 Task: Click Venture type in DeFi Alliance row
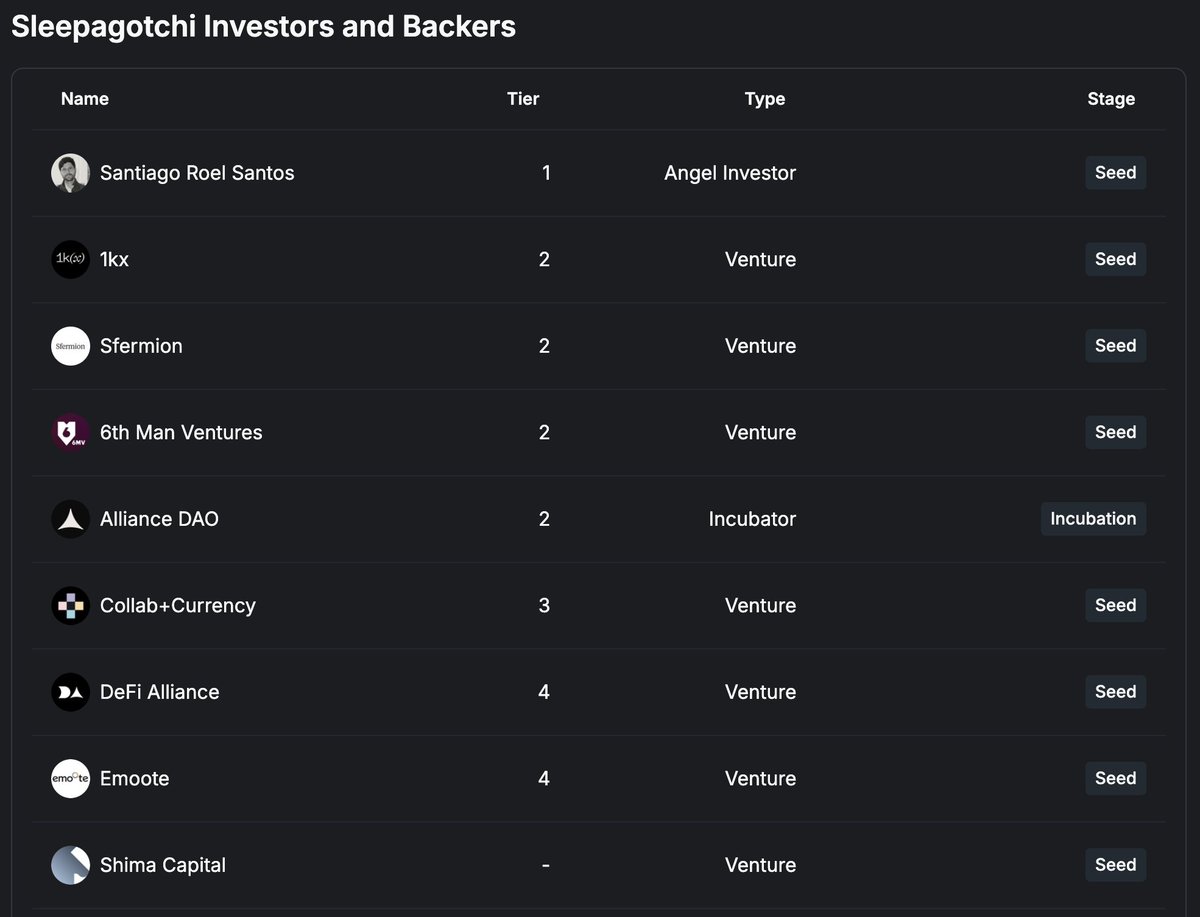761,692
